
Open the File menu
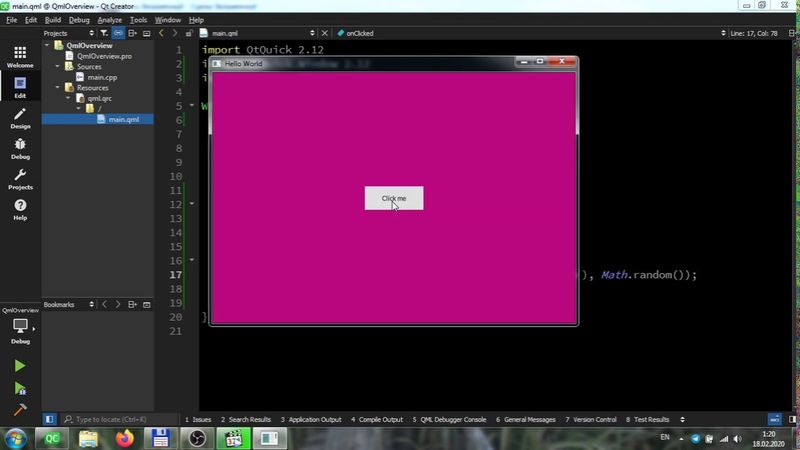tap(11, 20)
